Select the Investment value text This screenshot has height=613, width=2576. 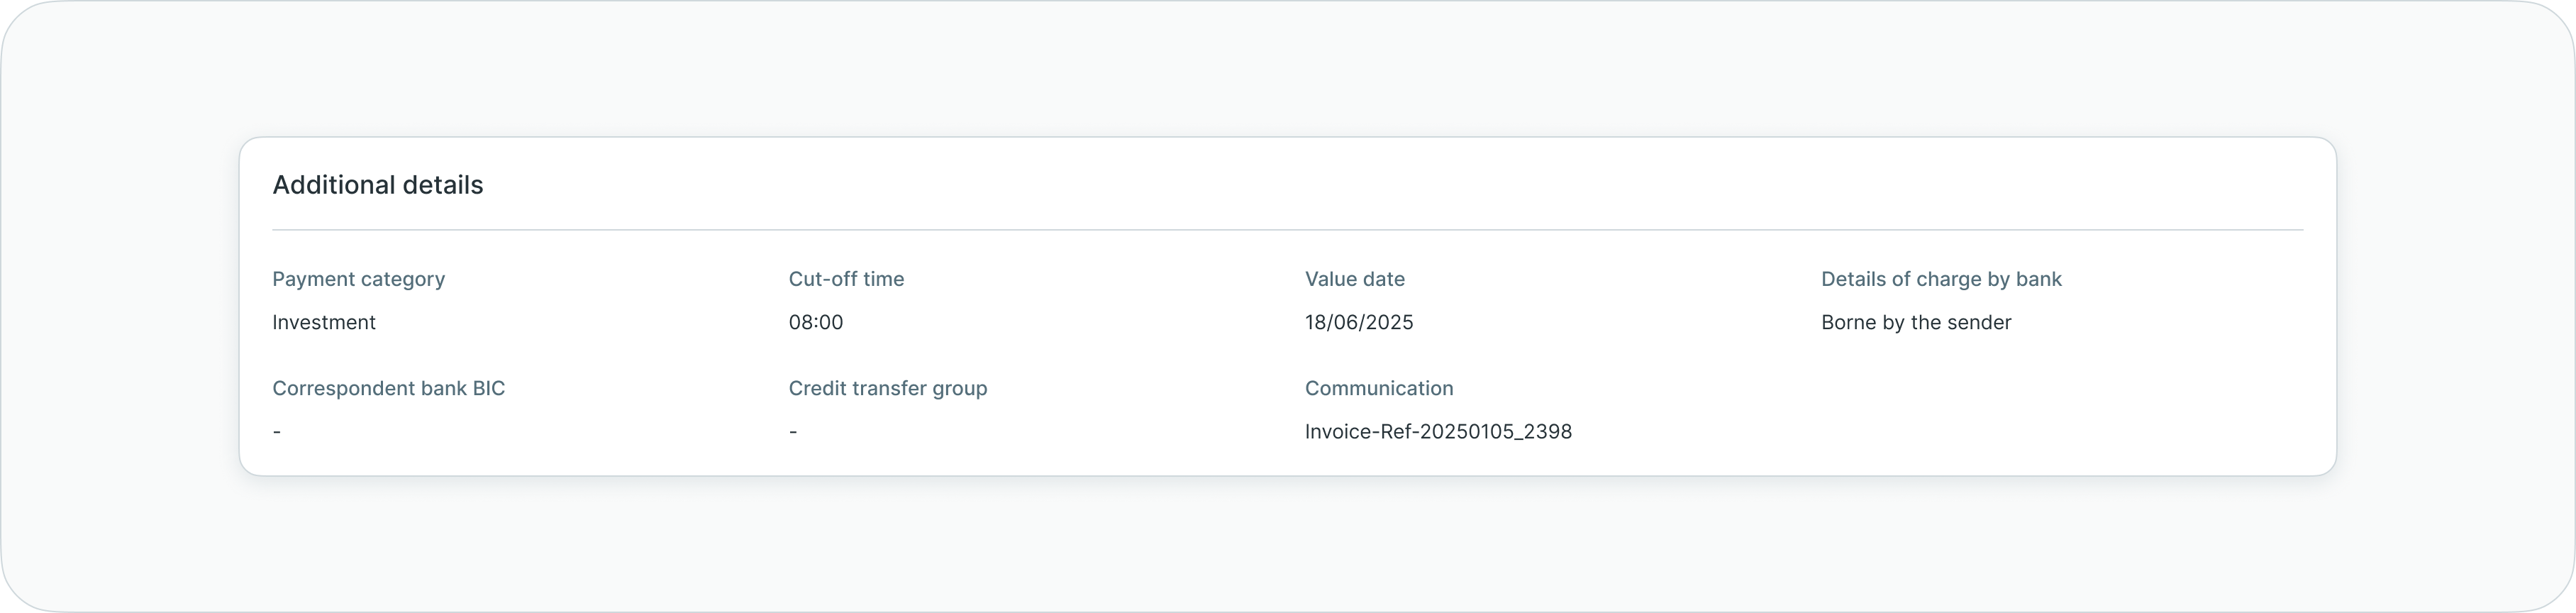pos(324,322)
